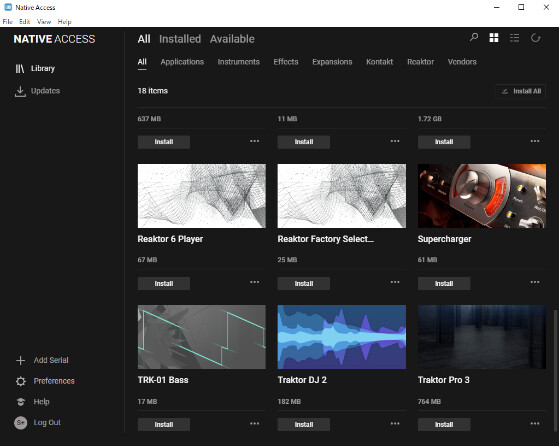Open more options for Traktor Pro 3
The width and height of the screenshot is (559, 446).
coord(535,424)
